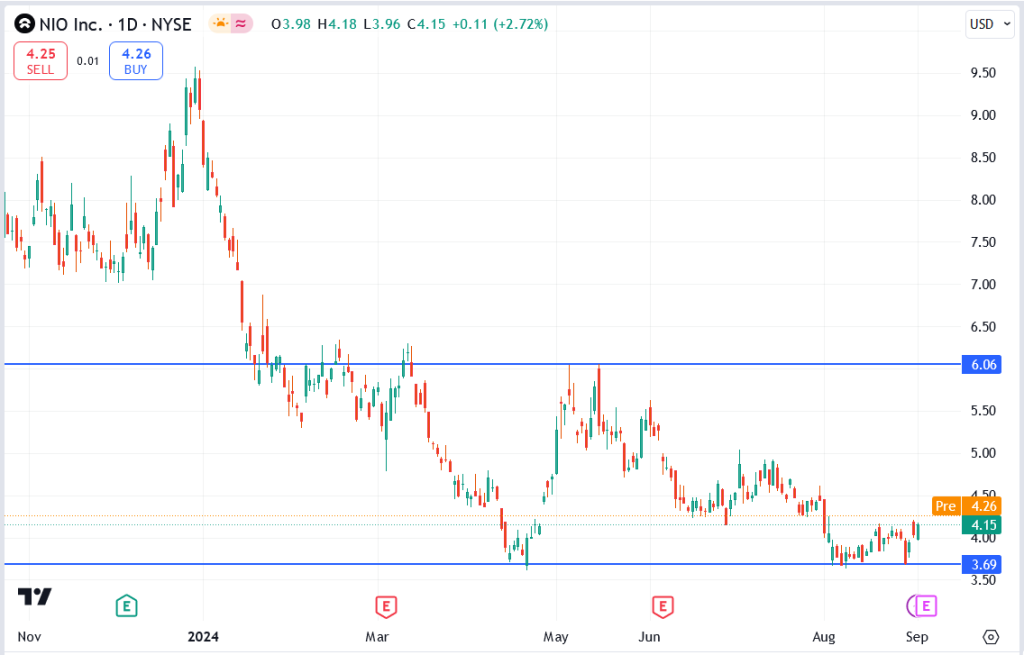Click the orange sun pre-market session icon
Screen dimensions: 1024x655
click(x=221, y=24)
